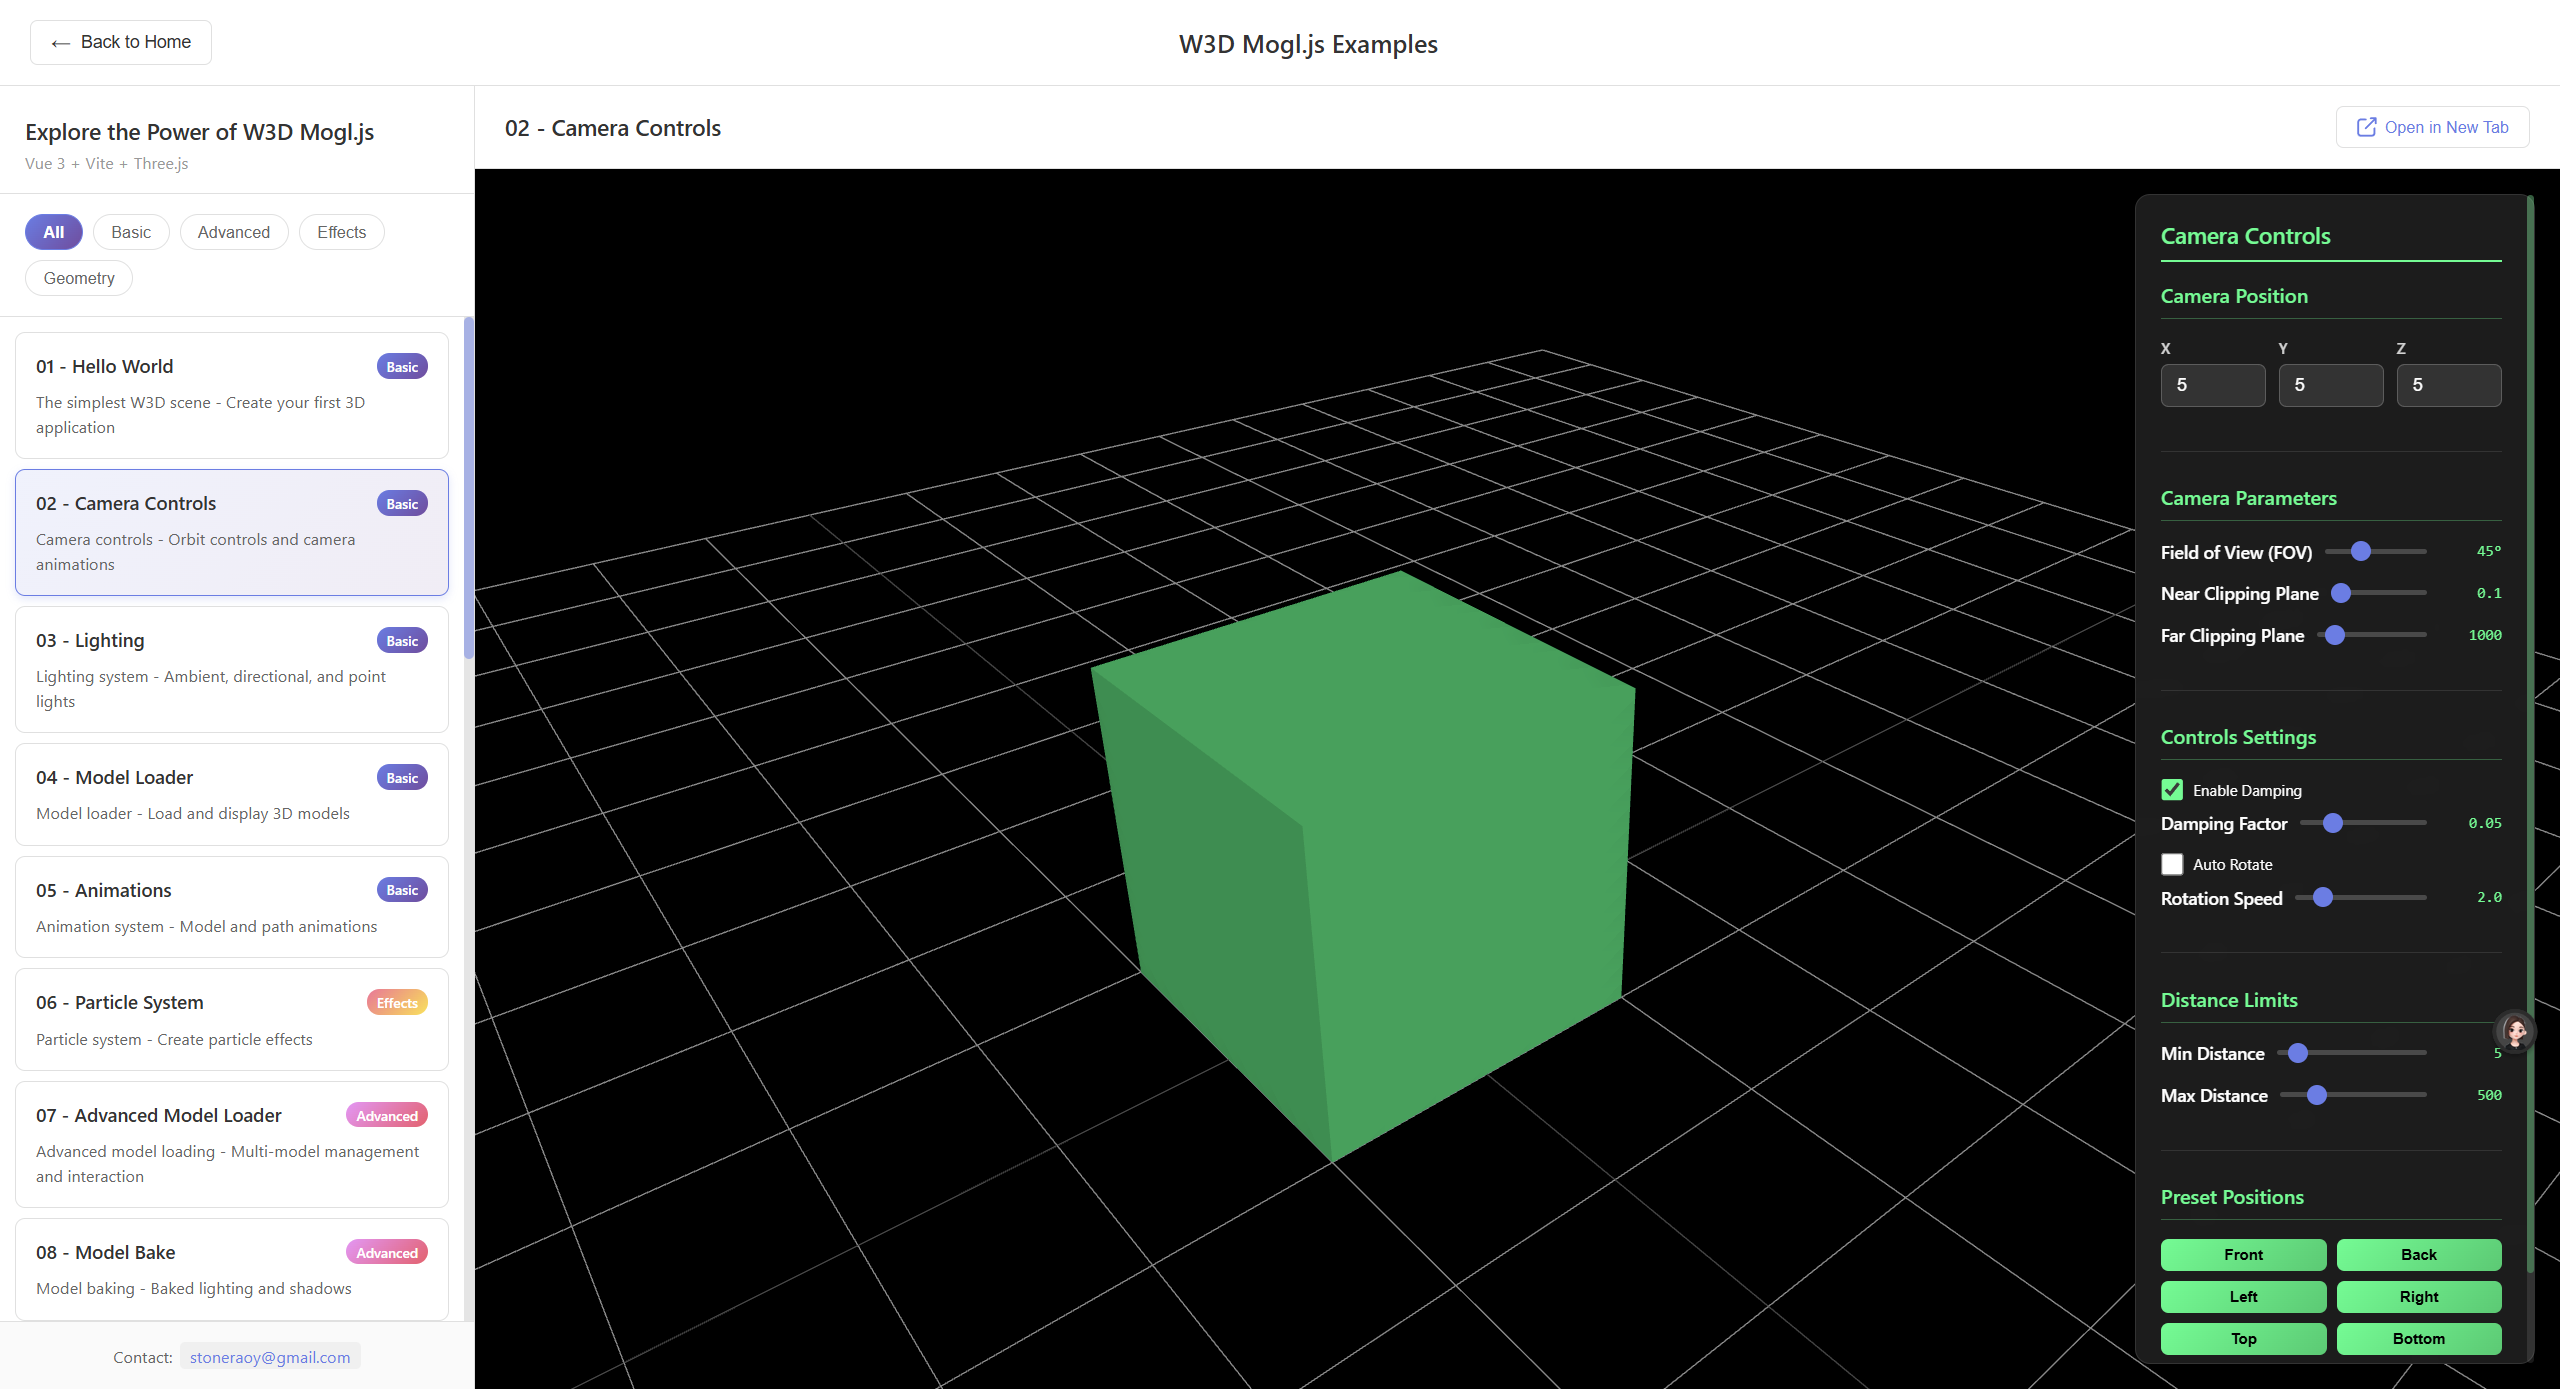Click the FOV value 45°
2560x1389 pixels.
click(x=2489, y=551)
